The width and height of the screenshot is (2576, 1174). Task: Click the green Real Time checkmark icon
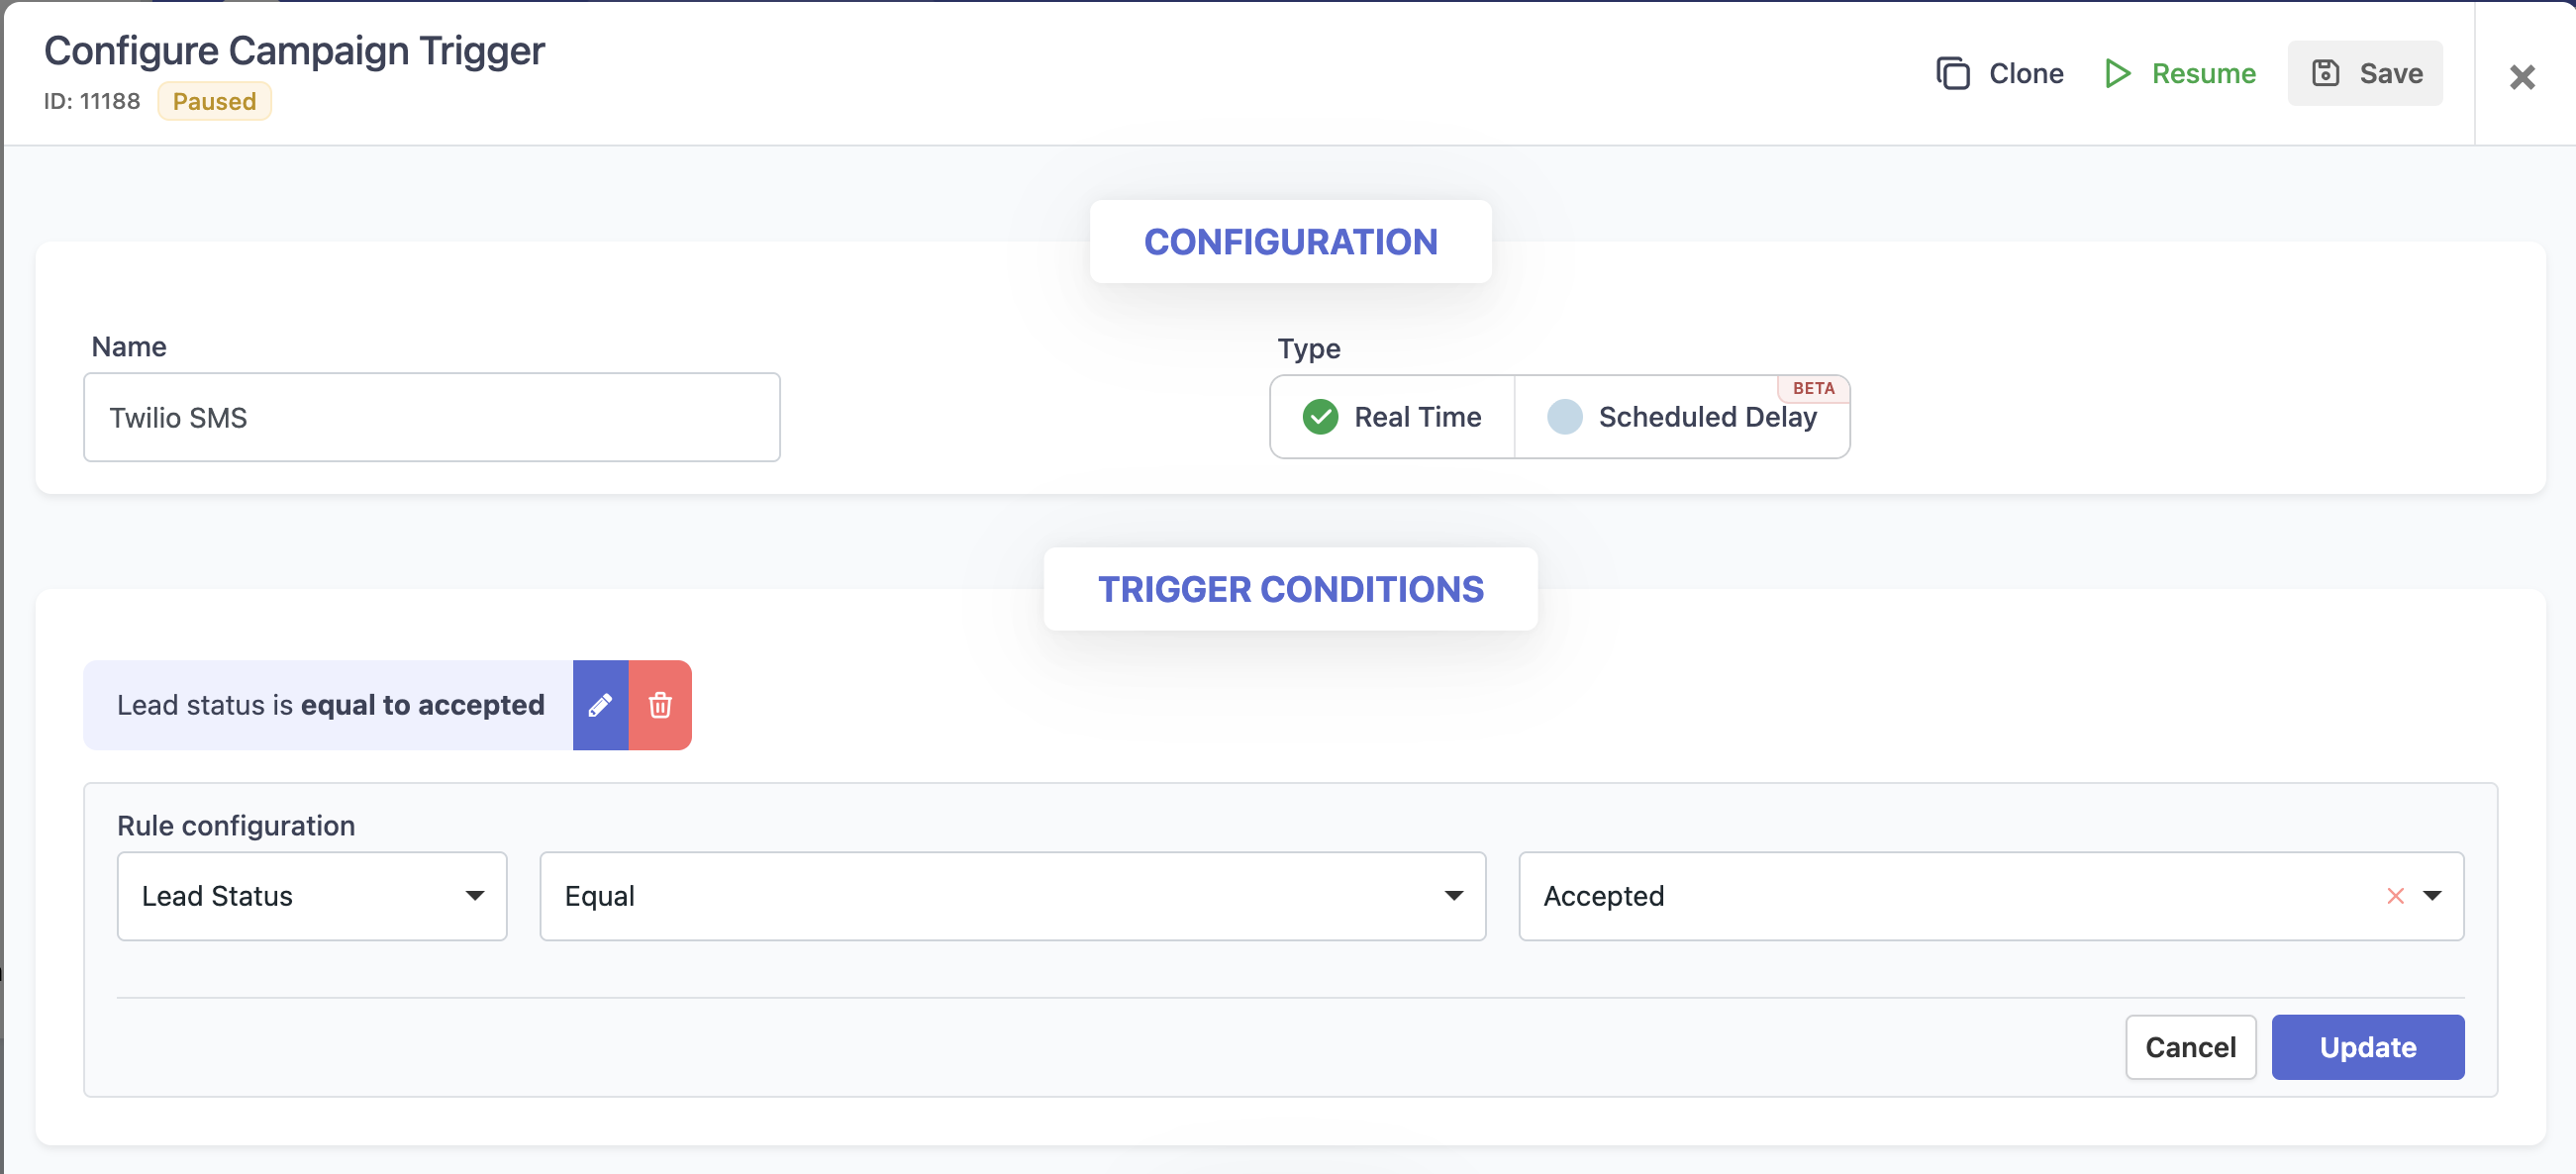(x=1320, y=417)
